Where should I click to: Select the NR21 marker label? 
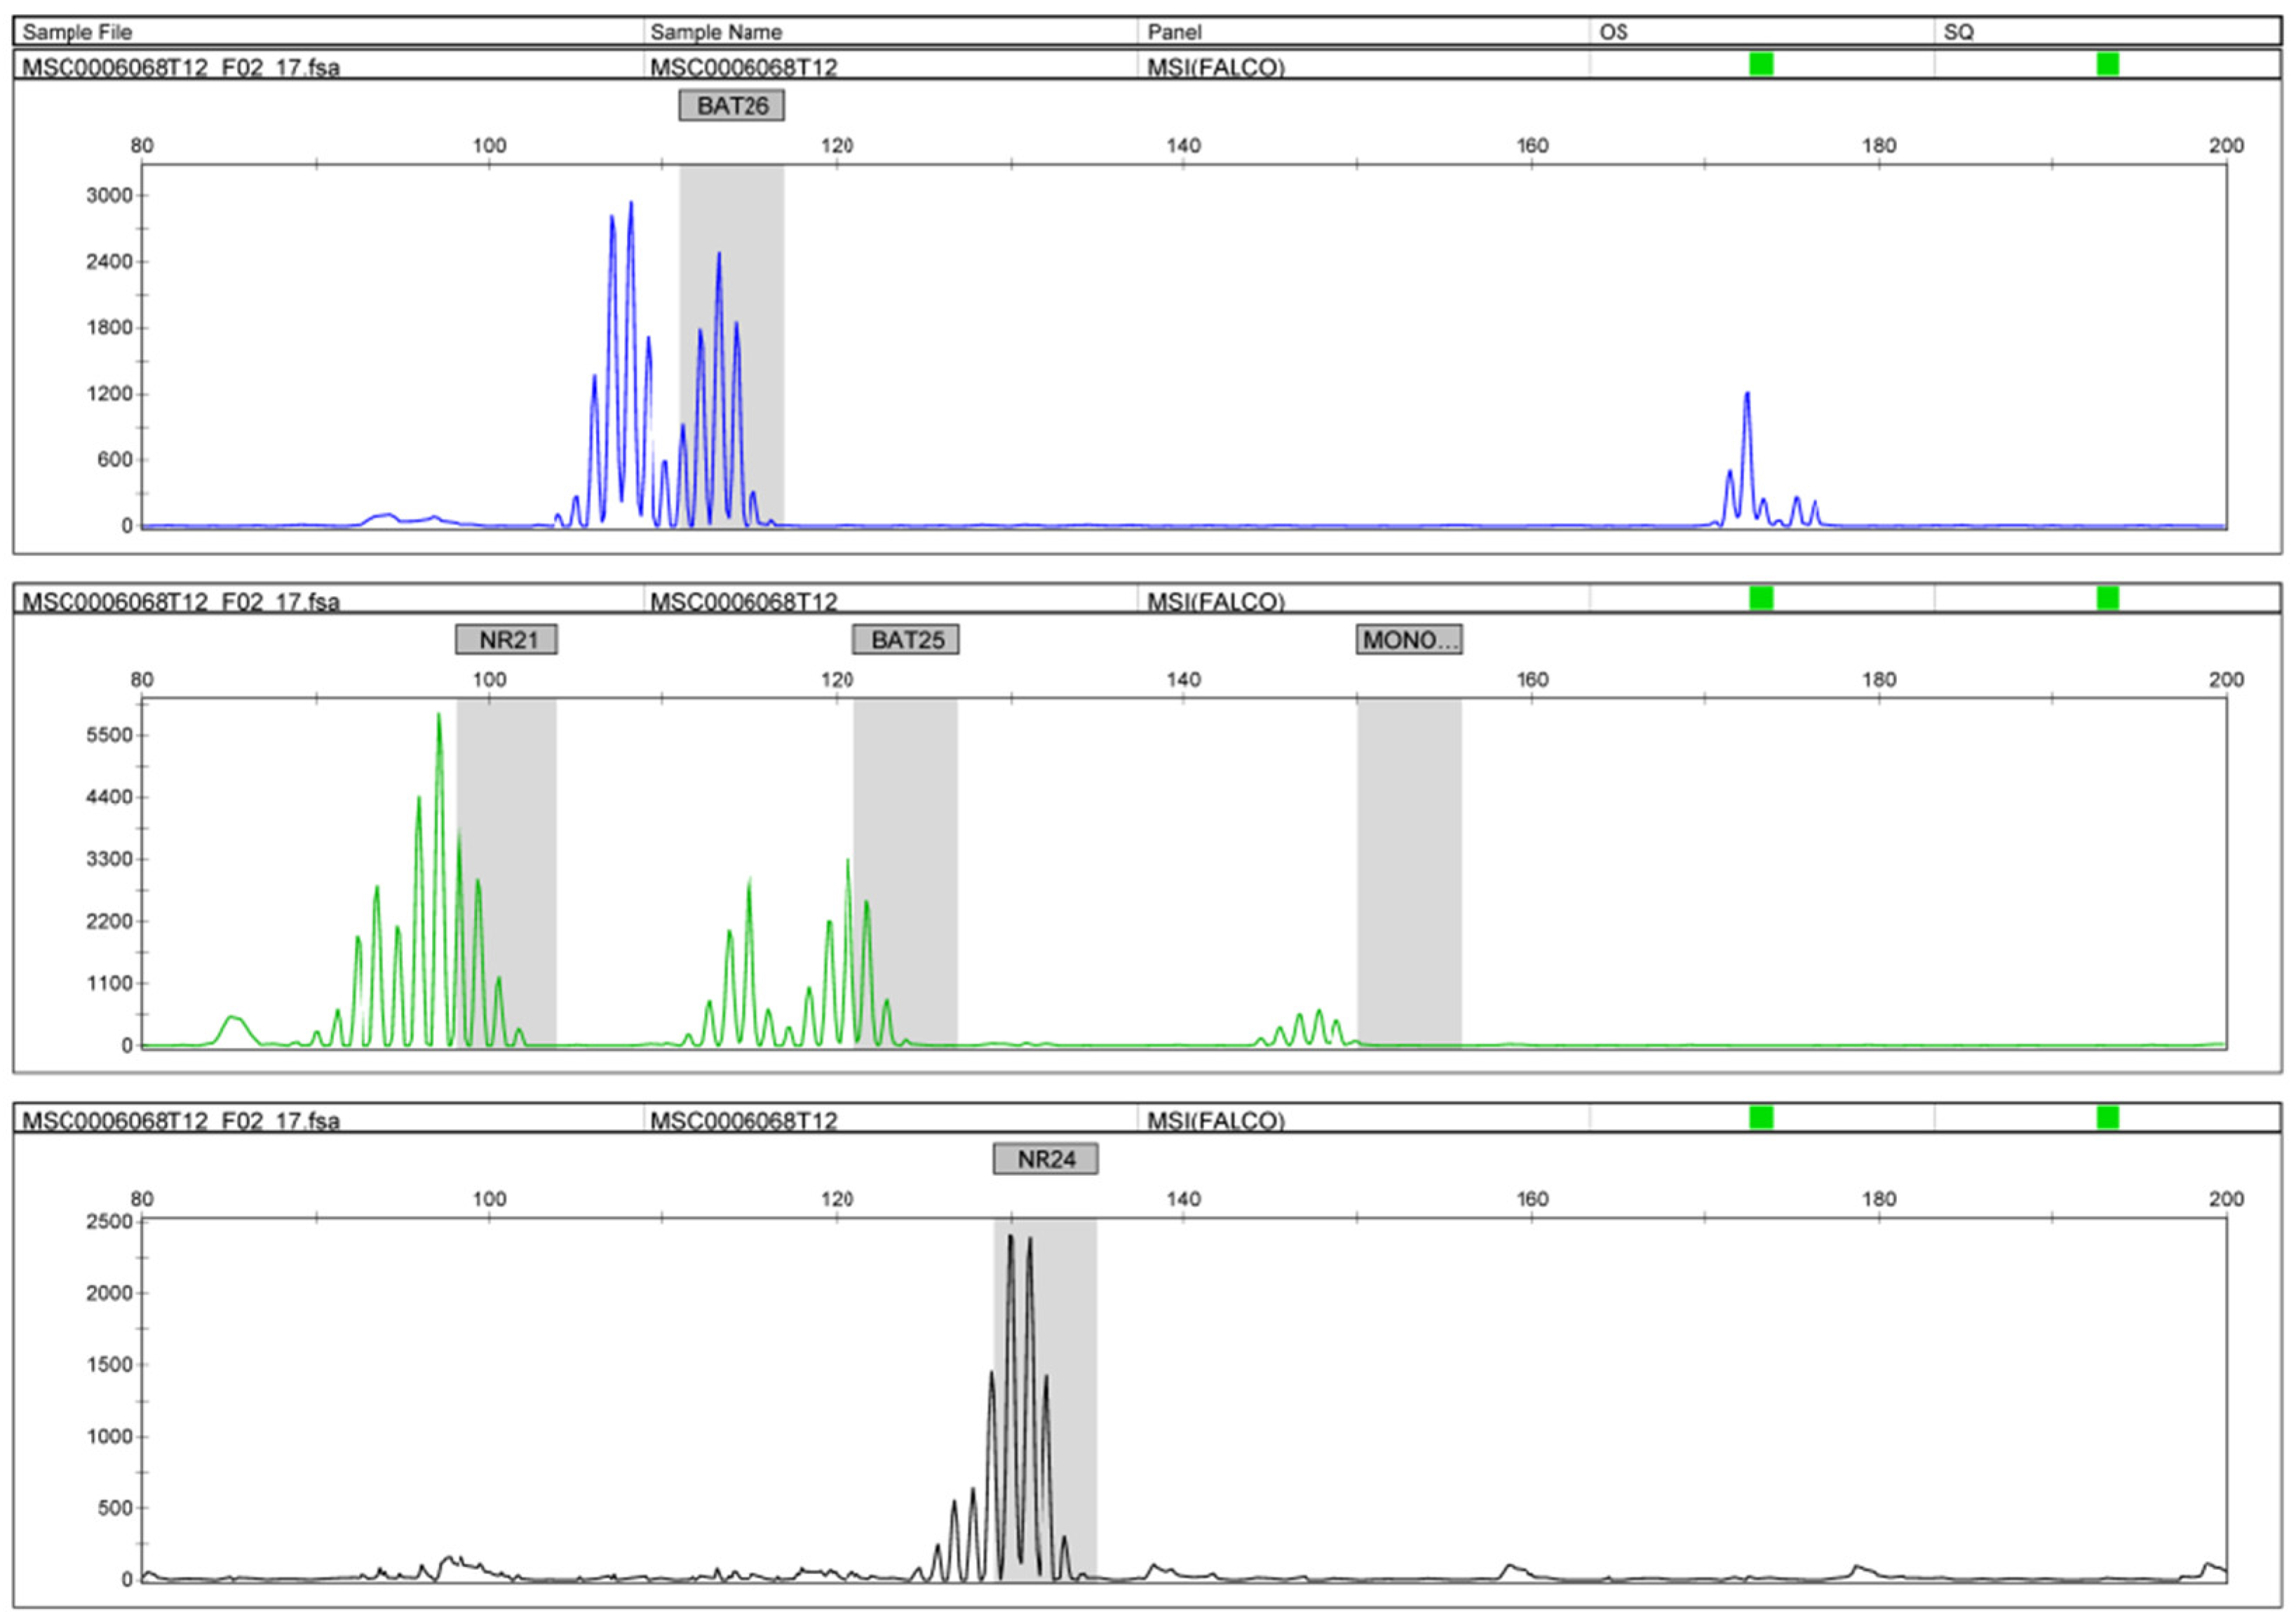click(506, 639)
